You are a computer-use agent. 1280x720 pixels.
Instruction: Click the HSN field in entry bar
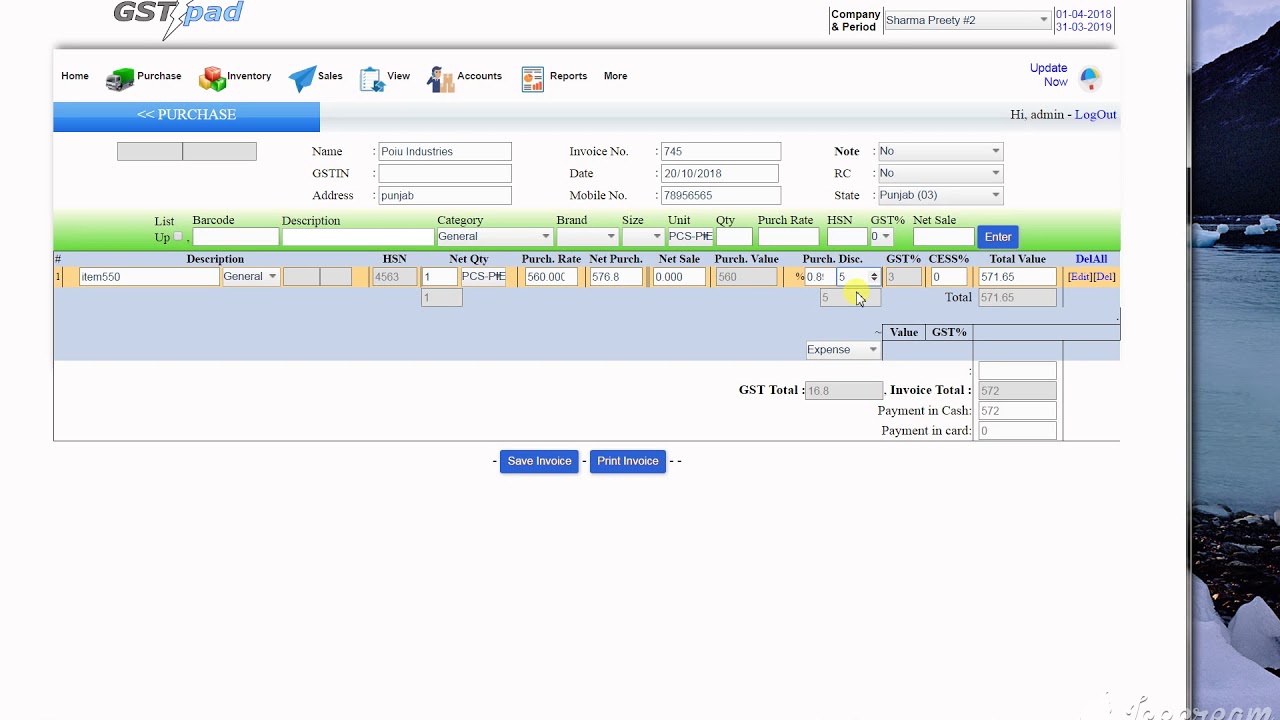(847, 237)
